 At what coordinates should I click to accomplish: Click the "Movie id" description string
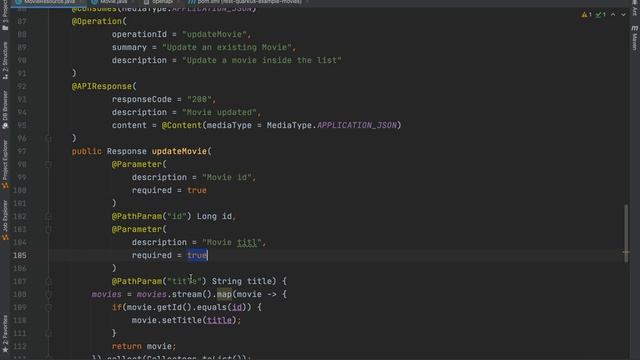(x=227, y=178)
